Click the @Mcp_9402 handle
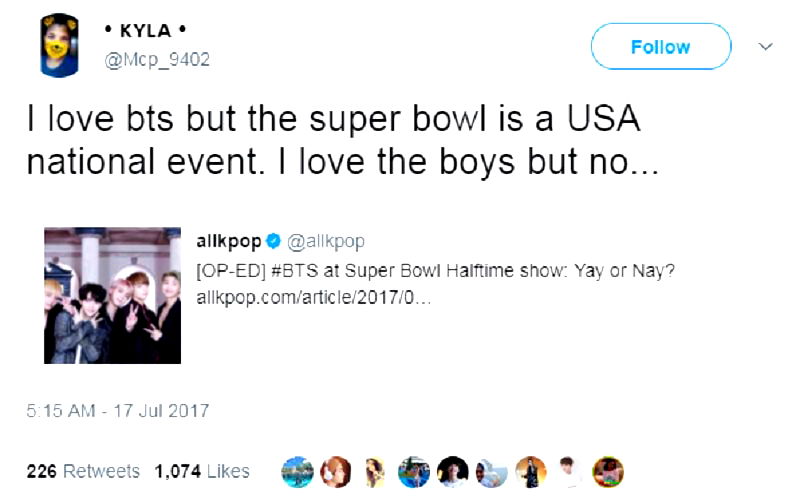This screenshot has width=800, height=503. pos(157,59)
